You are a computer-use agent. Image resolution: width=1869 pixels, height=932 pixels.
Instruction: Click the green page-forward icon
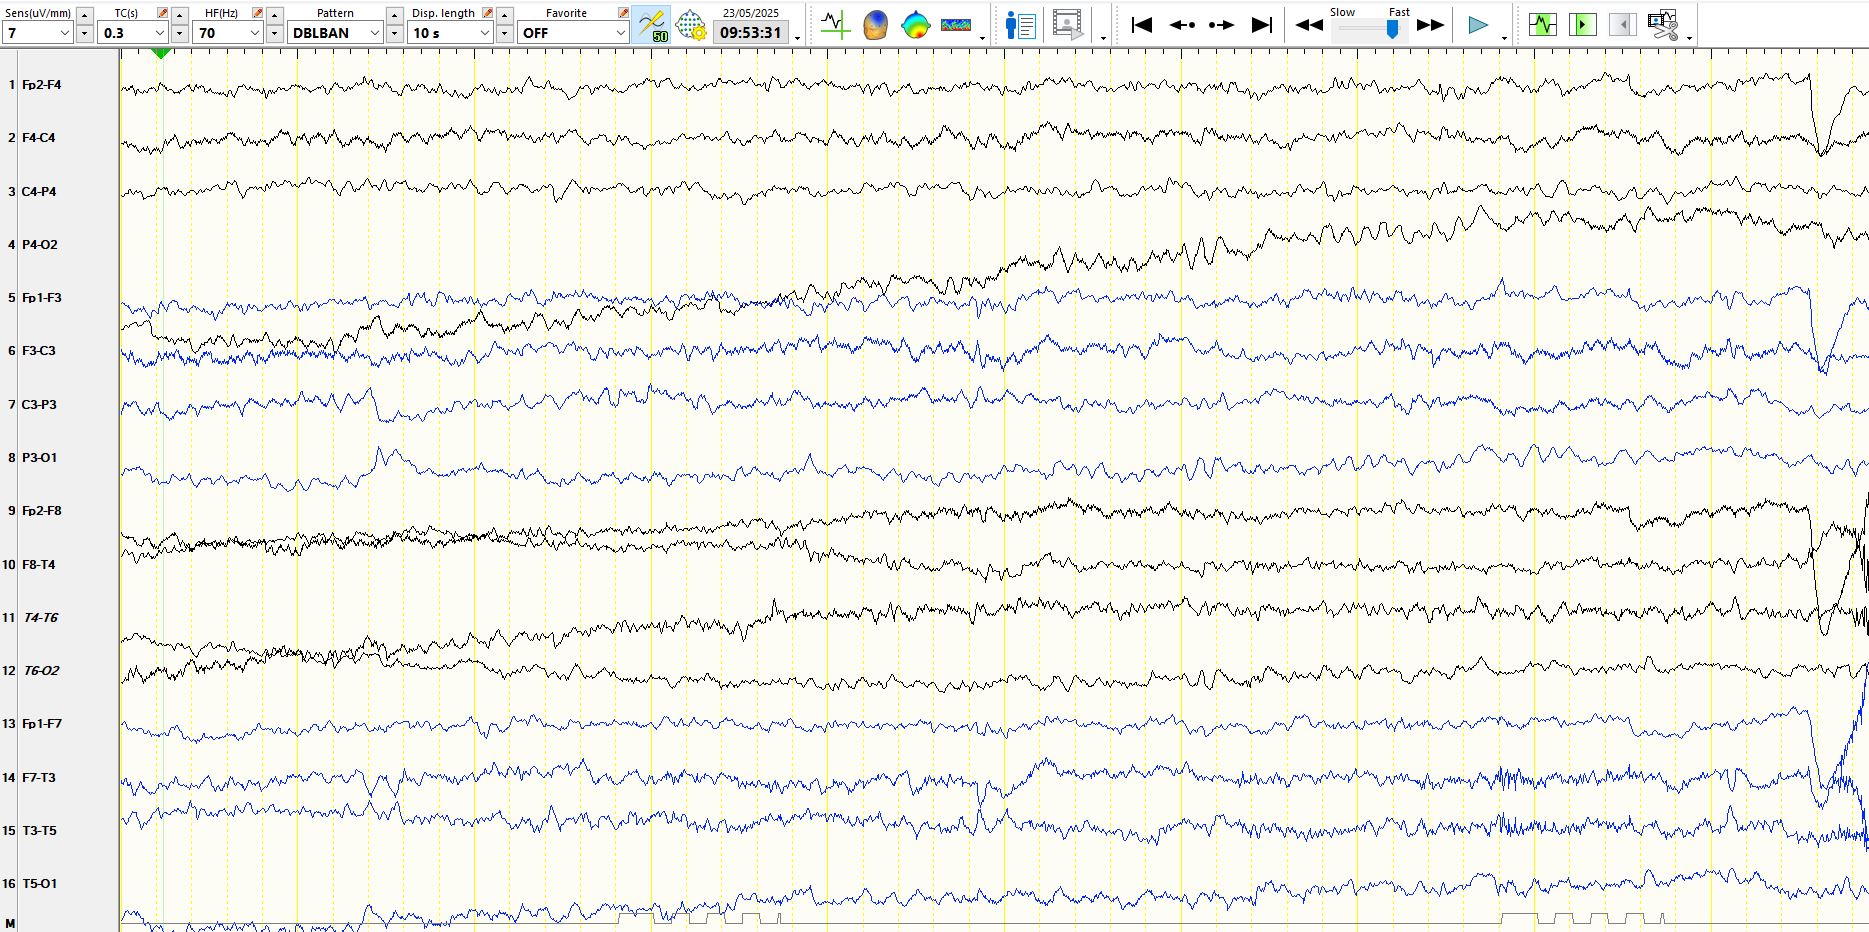point(1583,25)
